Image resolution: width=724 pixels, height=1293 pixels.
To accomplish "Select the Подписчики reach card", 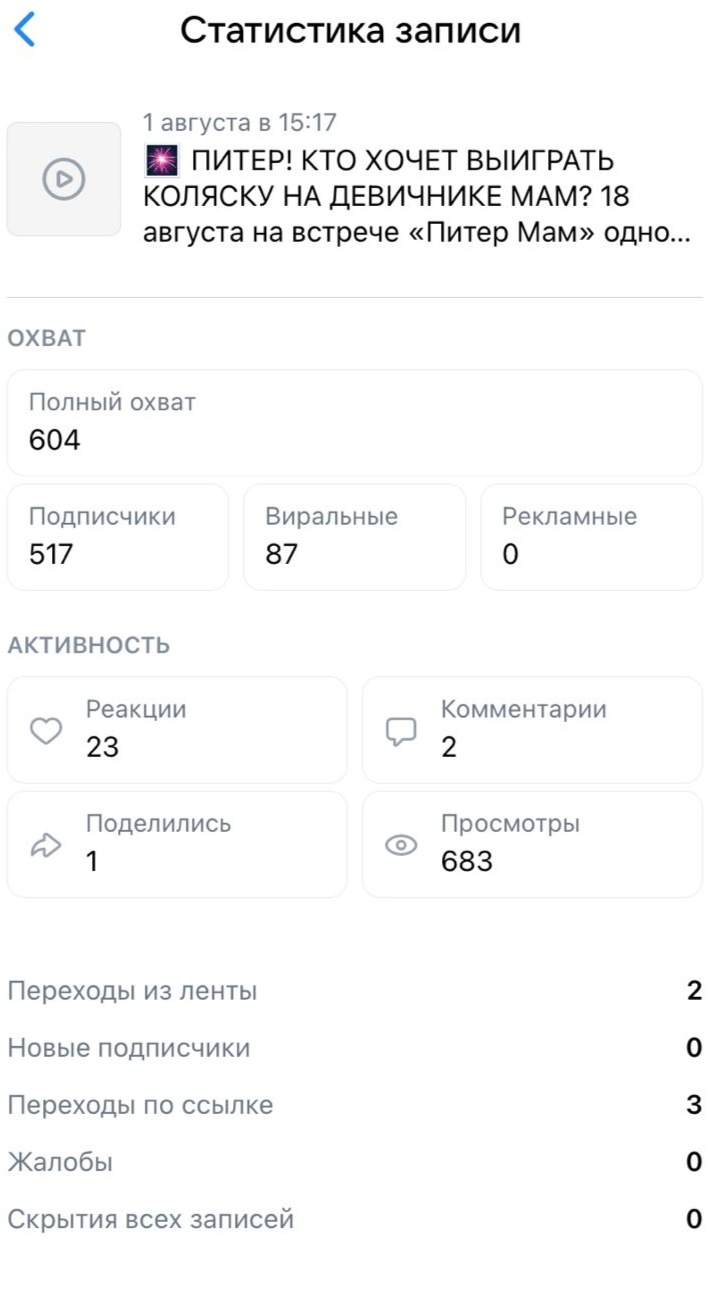I will pyautogui.click(x=118, y=537).
